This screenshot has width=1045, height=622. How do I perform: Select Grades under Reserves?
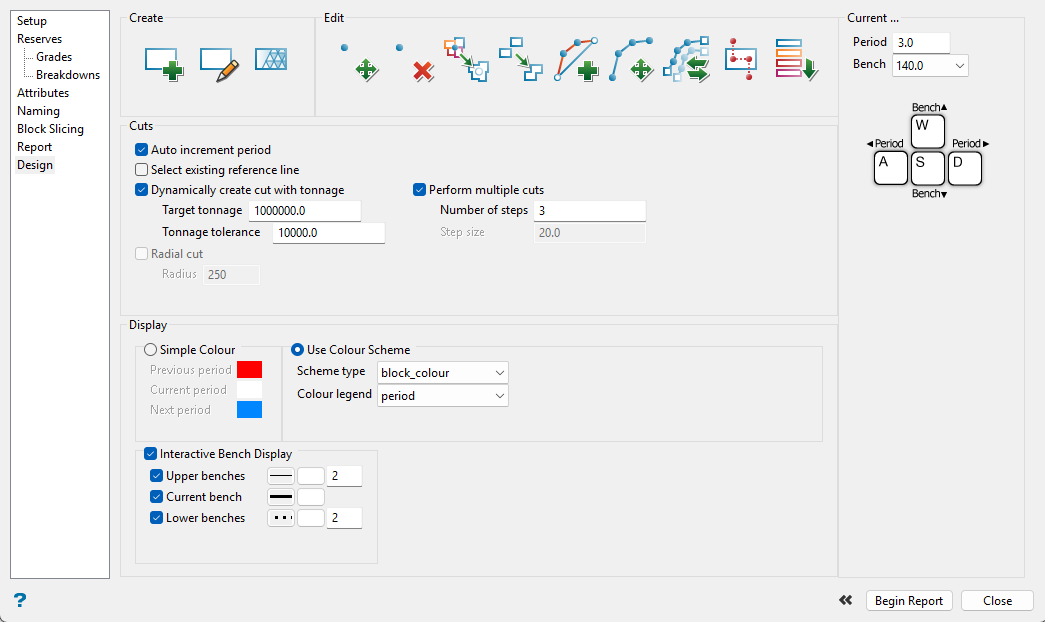click(54, 57)
